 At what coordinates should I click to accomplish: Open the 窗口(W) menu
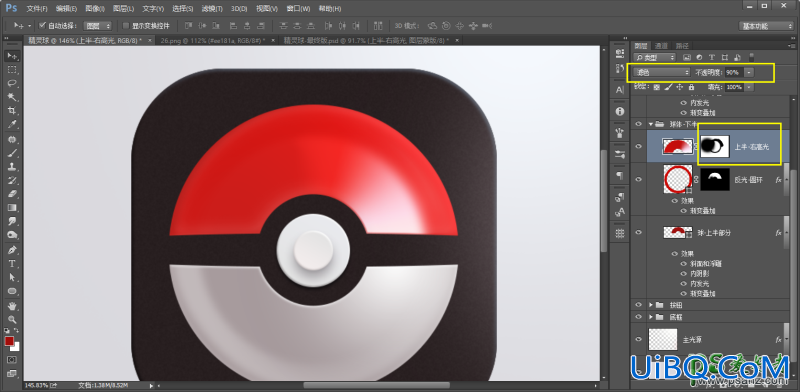click(x=298, y=9)
